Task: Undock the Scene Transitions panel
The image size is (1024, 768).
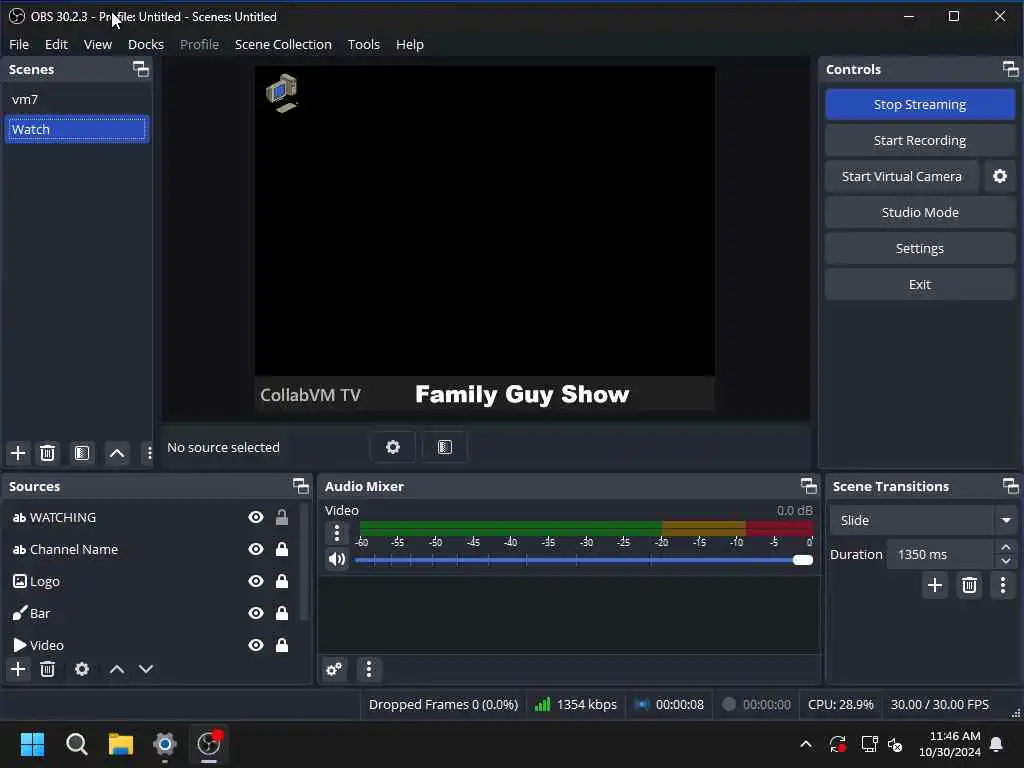Action: click(x=1010, y=486)
